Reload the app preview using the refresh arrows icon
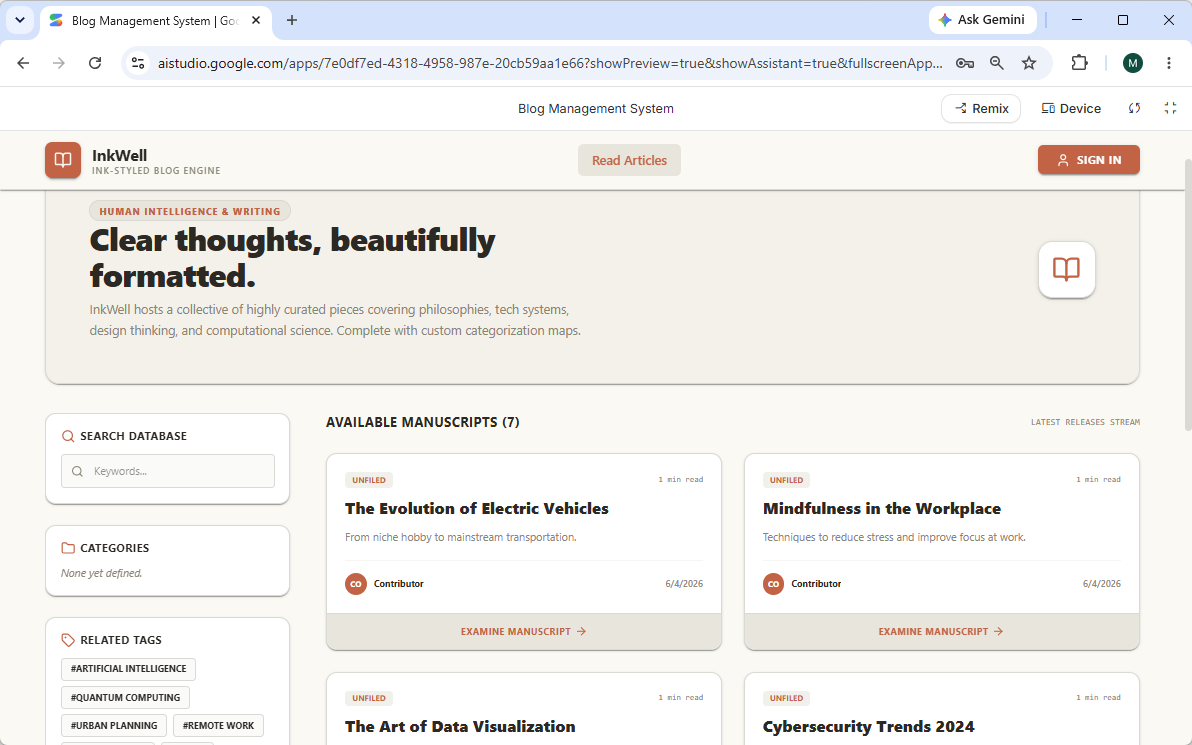The width and height of the screenshot is (1192, 745). pos(1134,108)
